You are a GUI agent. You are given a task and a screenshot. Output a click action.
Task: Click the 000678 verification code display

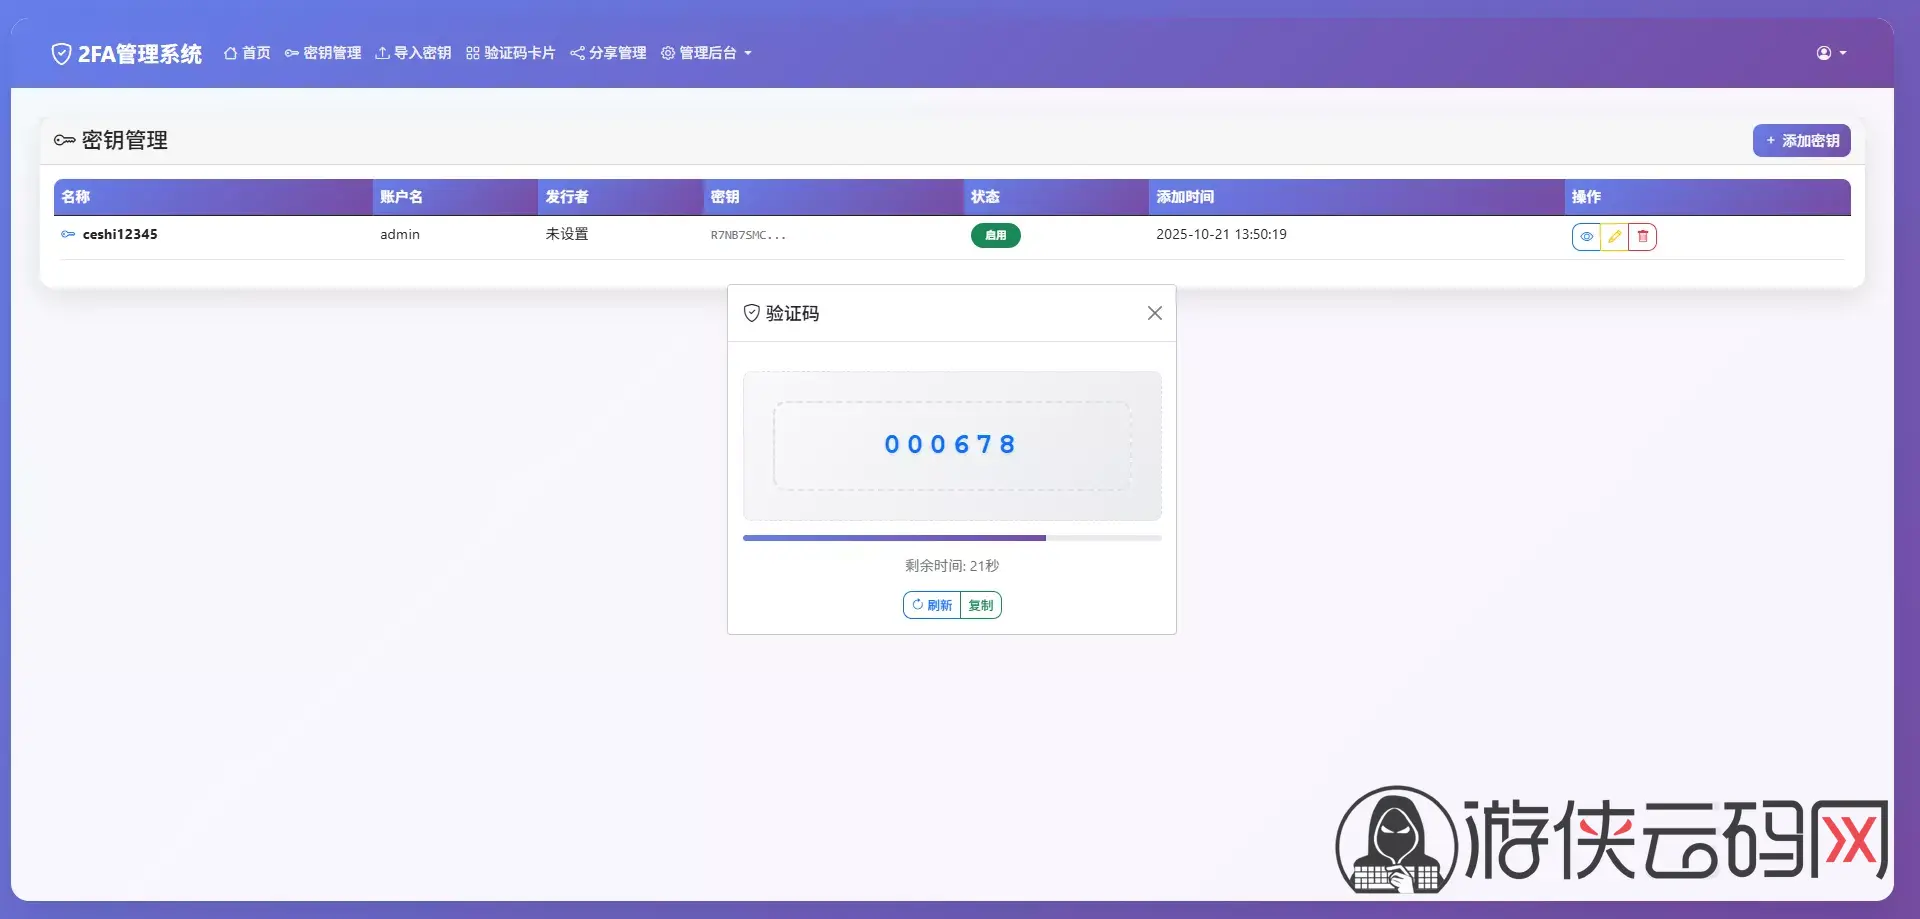coord(951,445)
